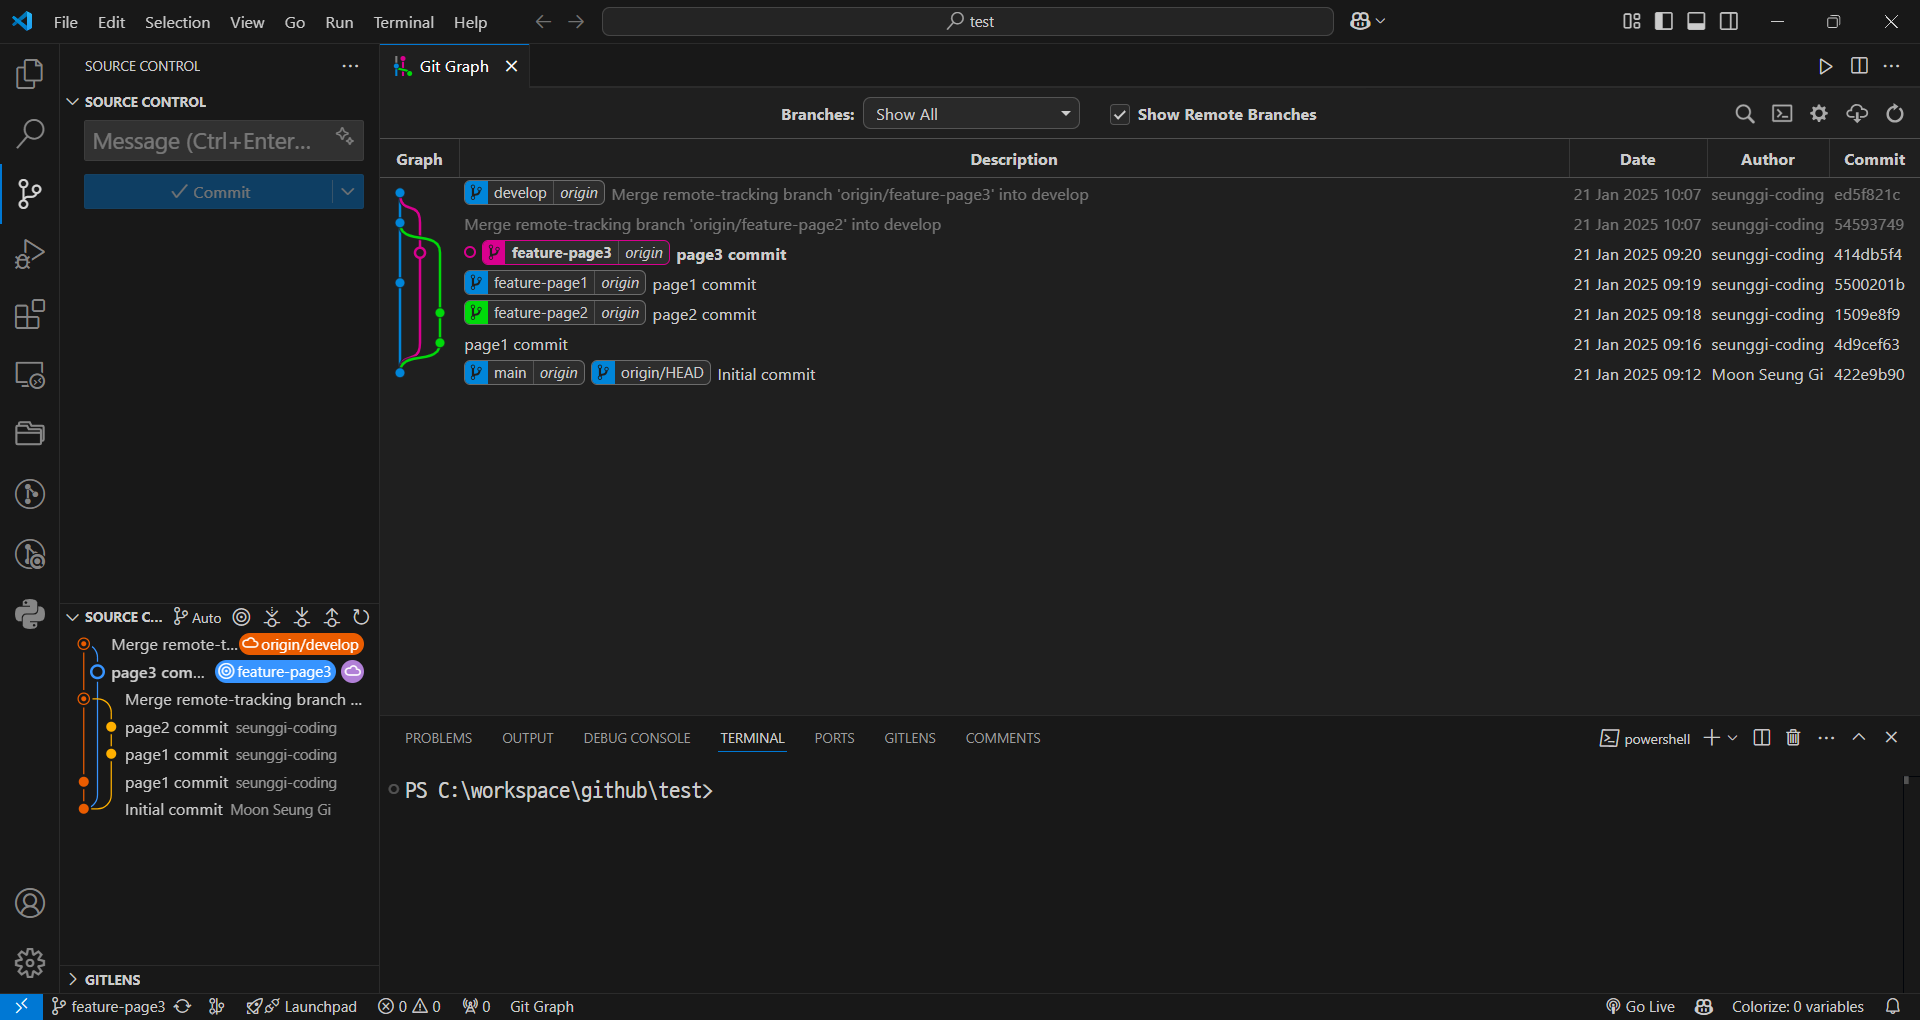Viewport: 1920px width, 1020px height.
Task: Click Git Graph in the status bar
Action: pos(542,1006)
